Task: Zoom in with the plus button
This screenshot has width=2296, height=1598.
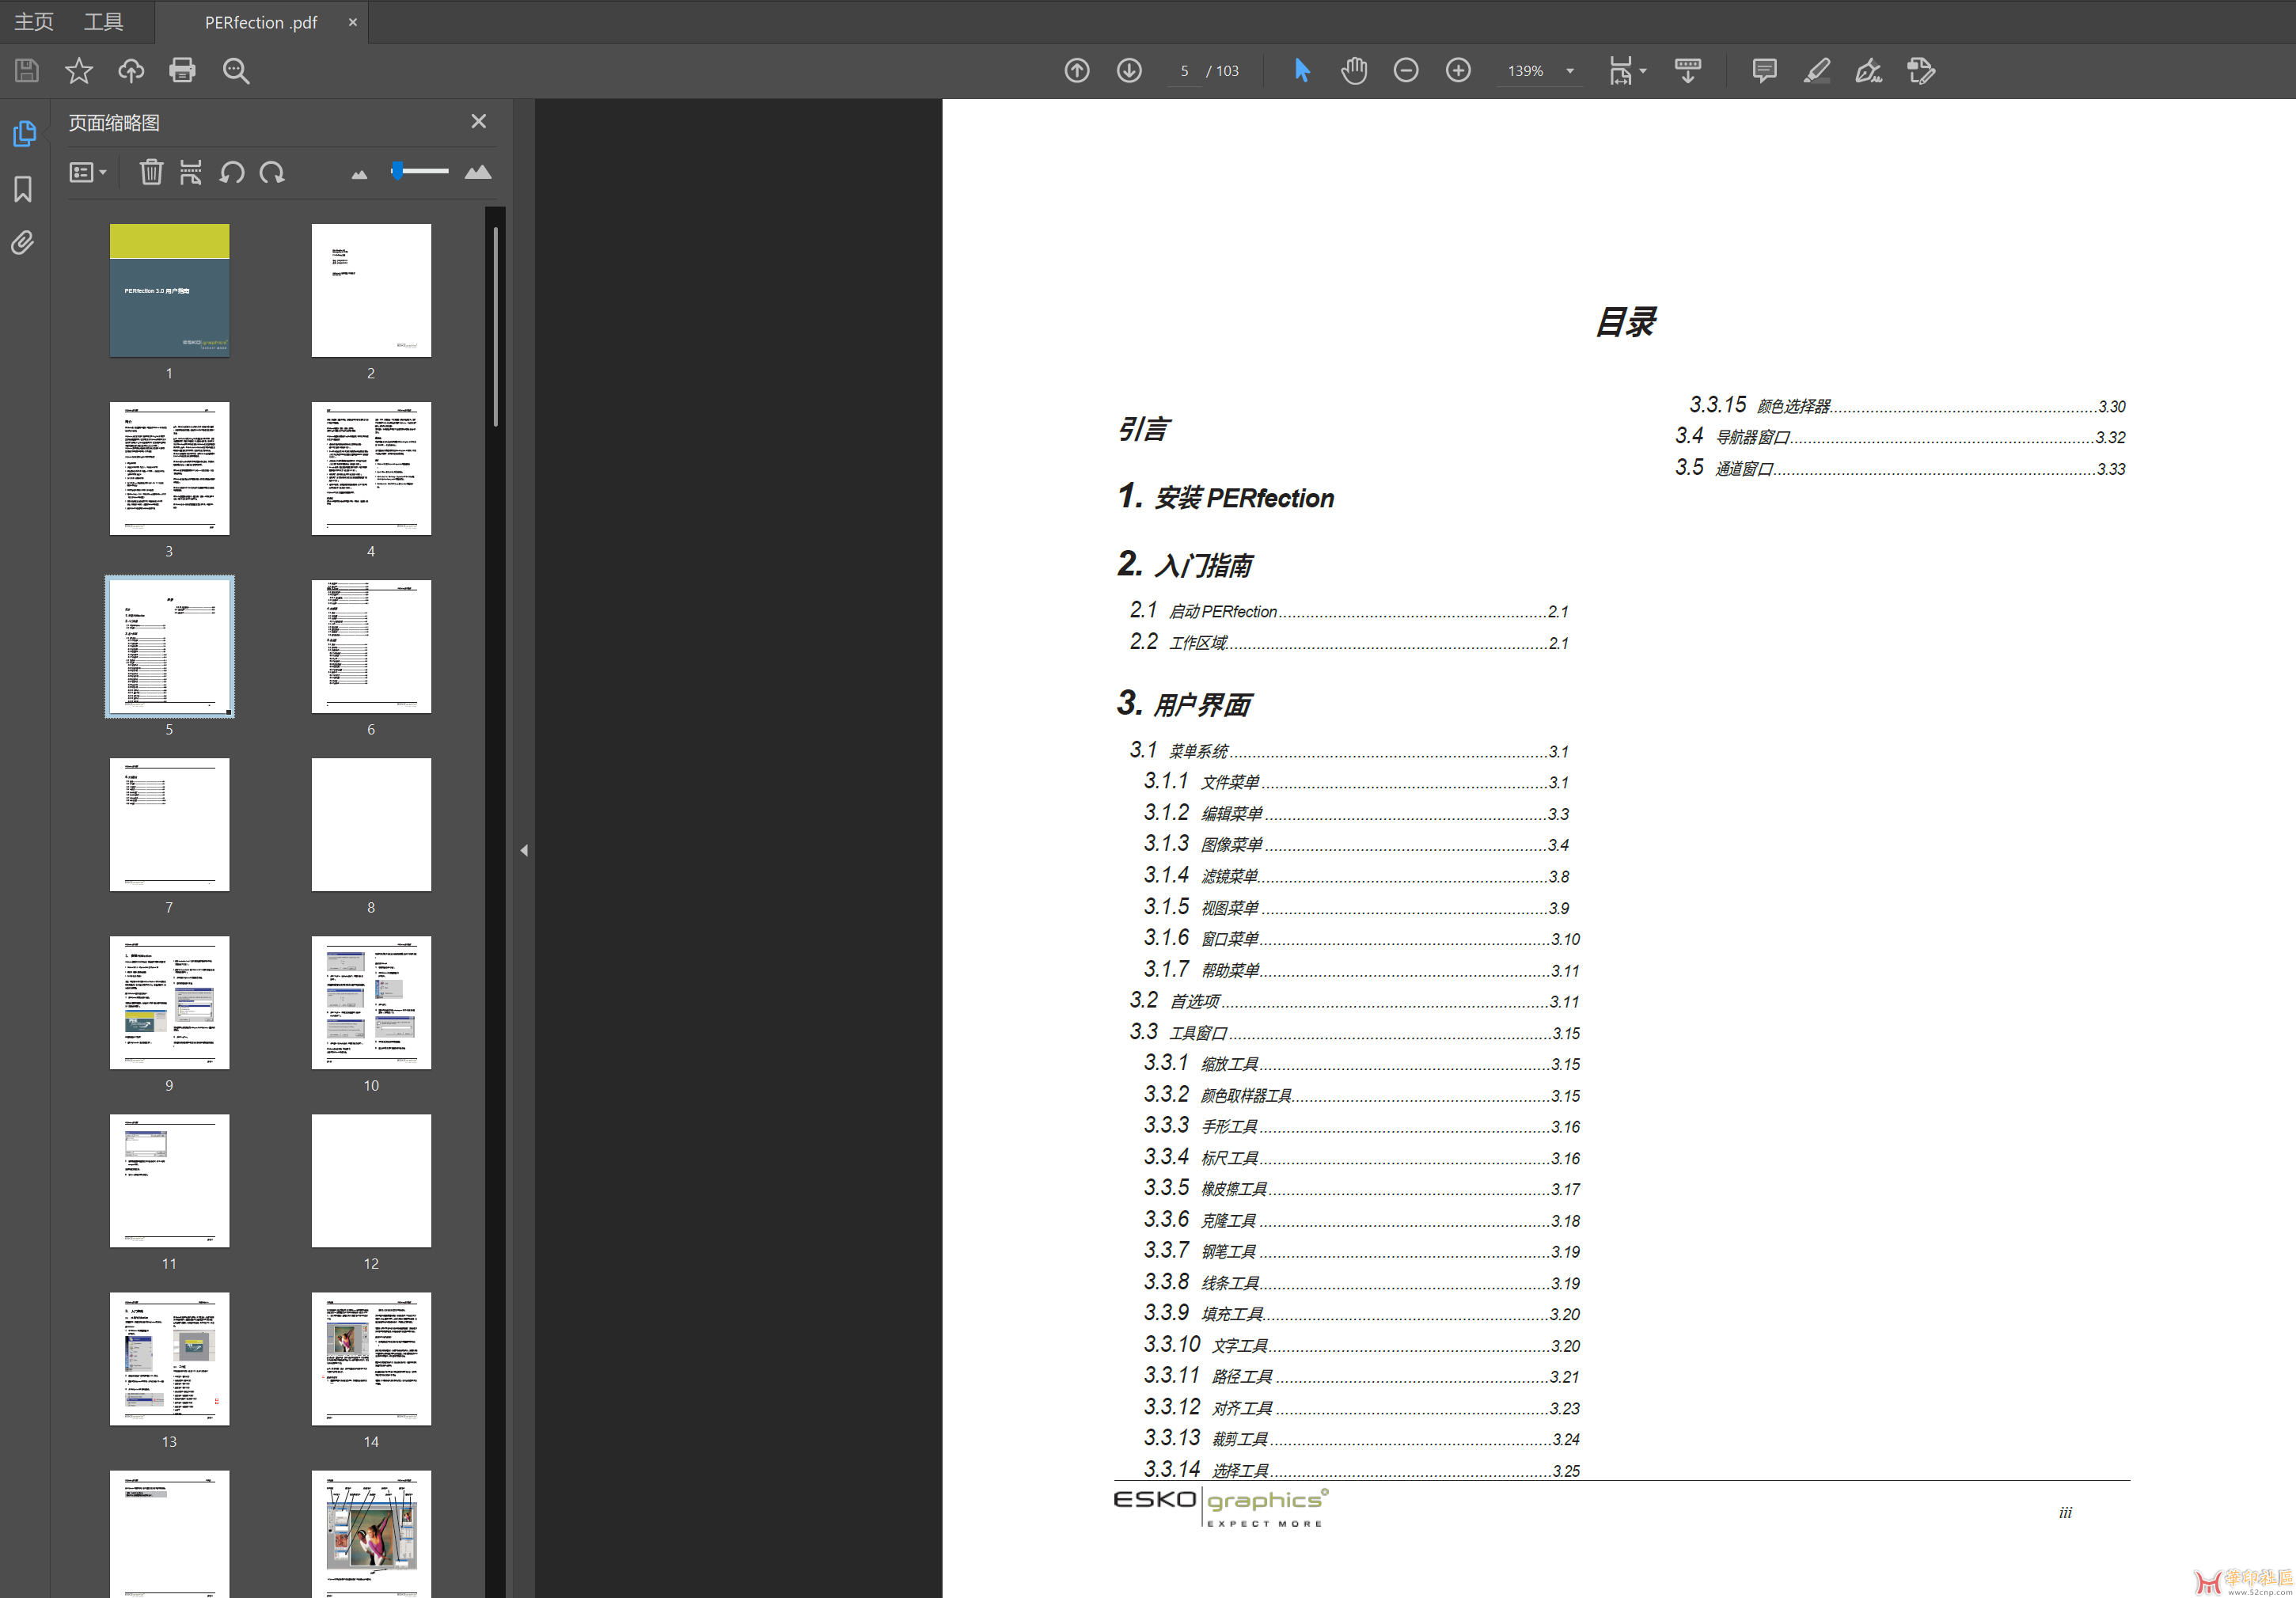Action: tap(1458, 71)
